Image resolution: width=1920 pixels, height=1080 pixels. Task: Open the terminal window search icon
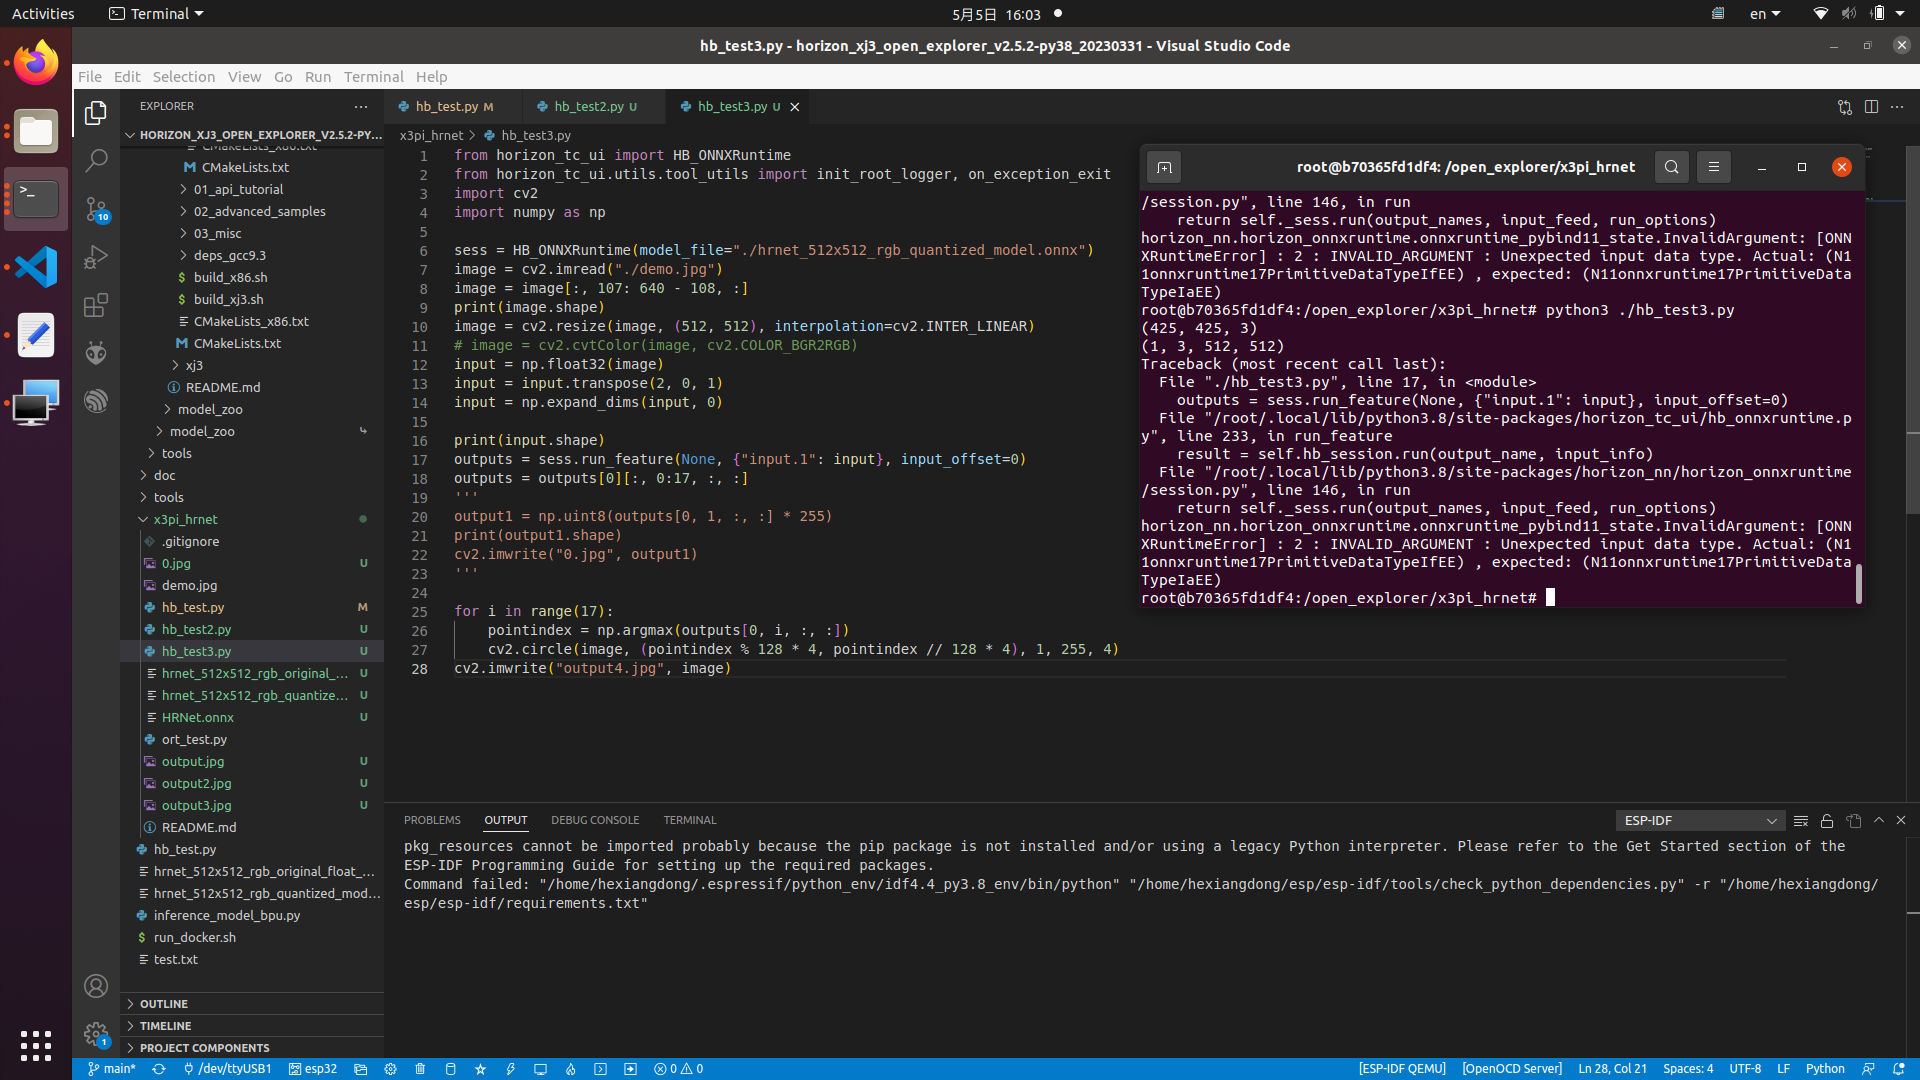[x=1671, y=167]
